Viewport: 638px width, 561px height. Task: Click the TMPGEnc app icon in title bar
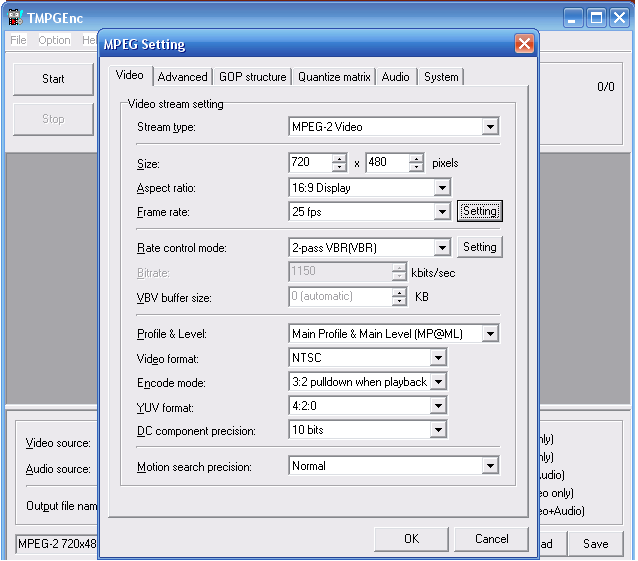point(15,17)
